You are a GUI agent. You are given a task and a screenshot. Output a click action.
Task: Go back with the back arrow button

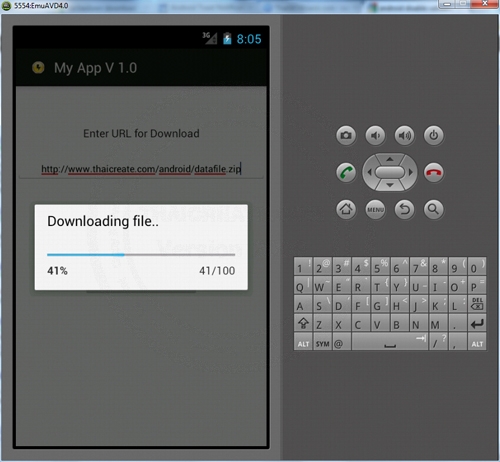(404, 209)
